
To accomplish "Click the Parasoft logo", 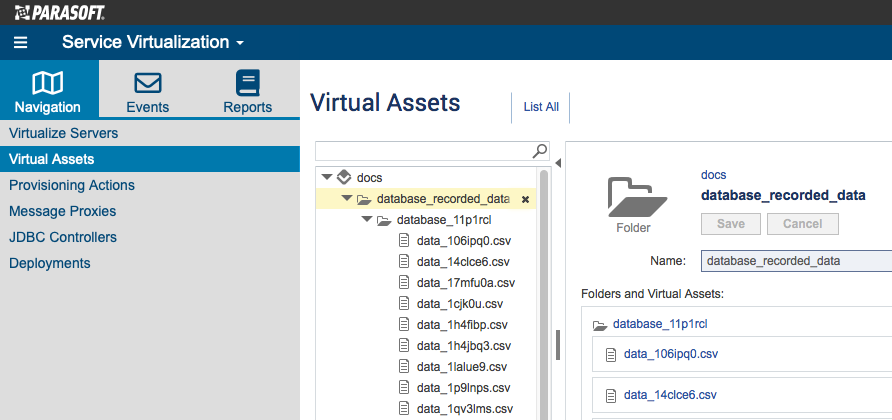I will (x=59, y=12).
